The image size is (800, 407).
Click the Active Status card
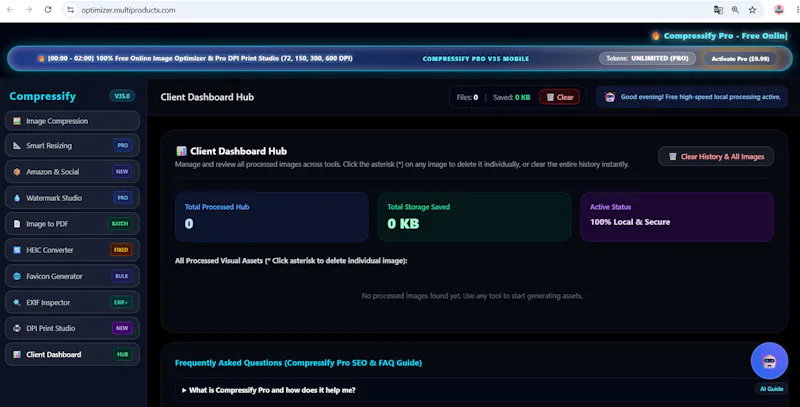(x=677, y=217)
